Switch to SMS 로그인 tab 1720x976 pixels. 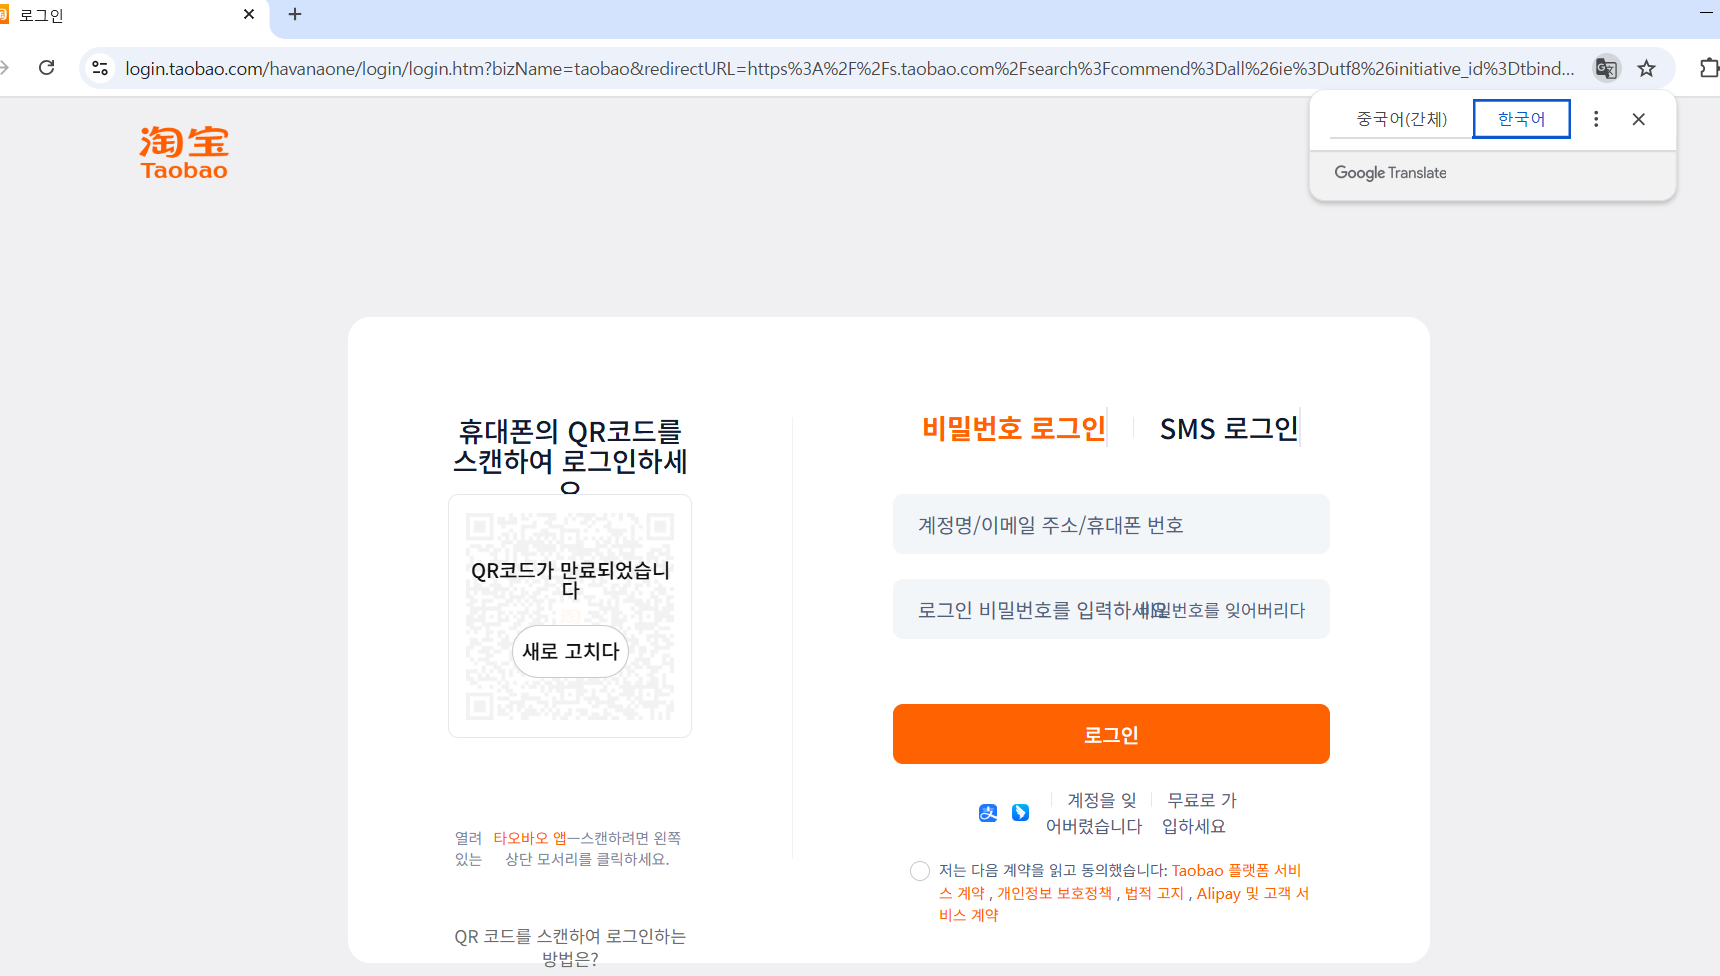(1229, 428)
